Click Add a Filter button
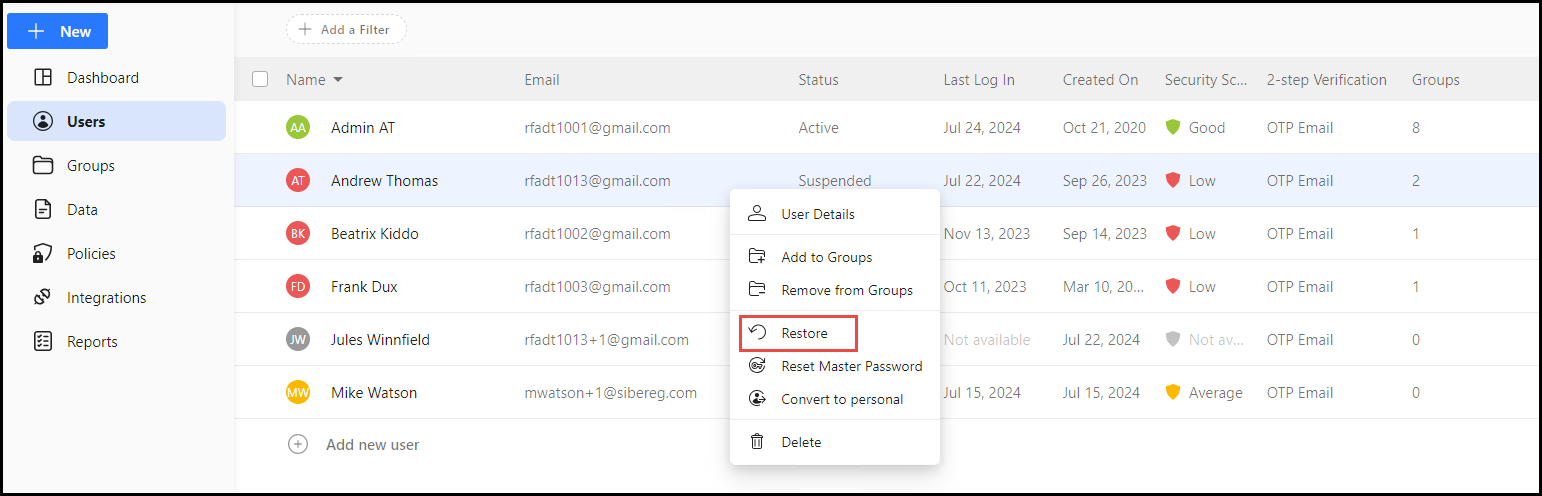The height and width of the screenshot is (496, 1542). (x=346, y=30)
